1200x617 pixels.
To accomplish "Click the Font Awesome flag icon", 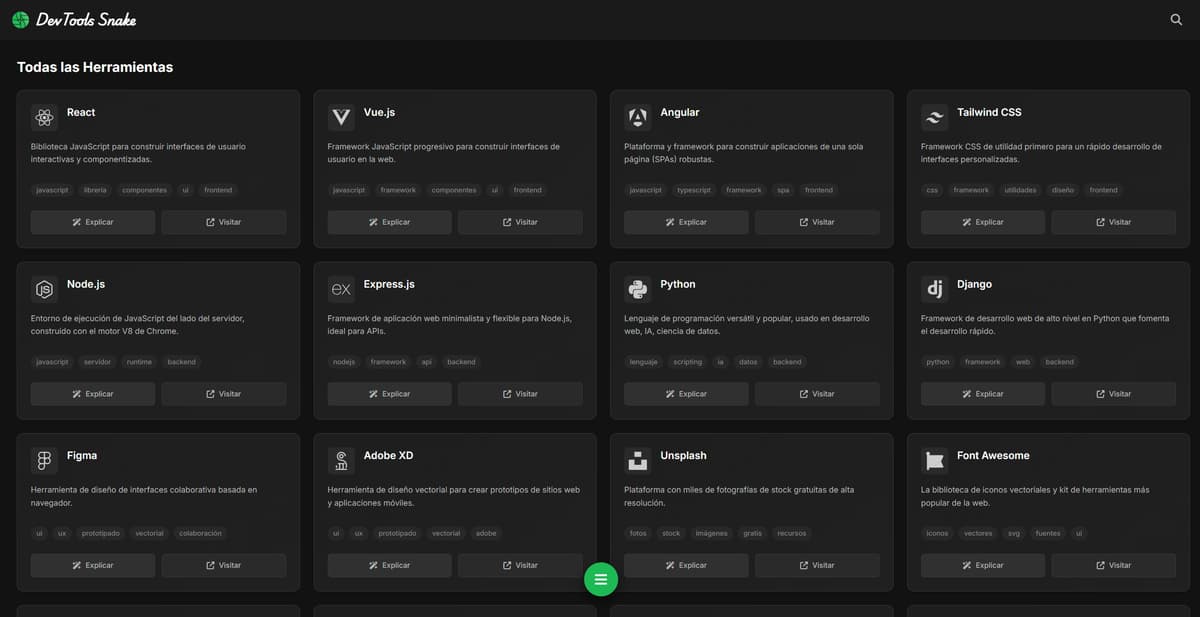I will [x=934, y=461].
